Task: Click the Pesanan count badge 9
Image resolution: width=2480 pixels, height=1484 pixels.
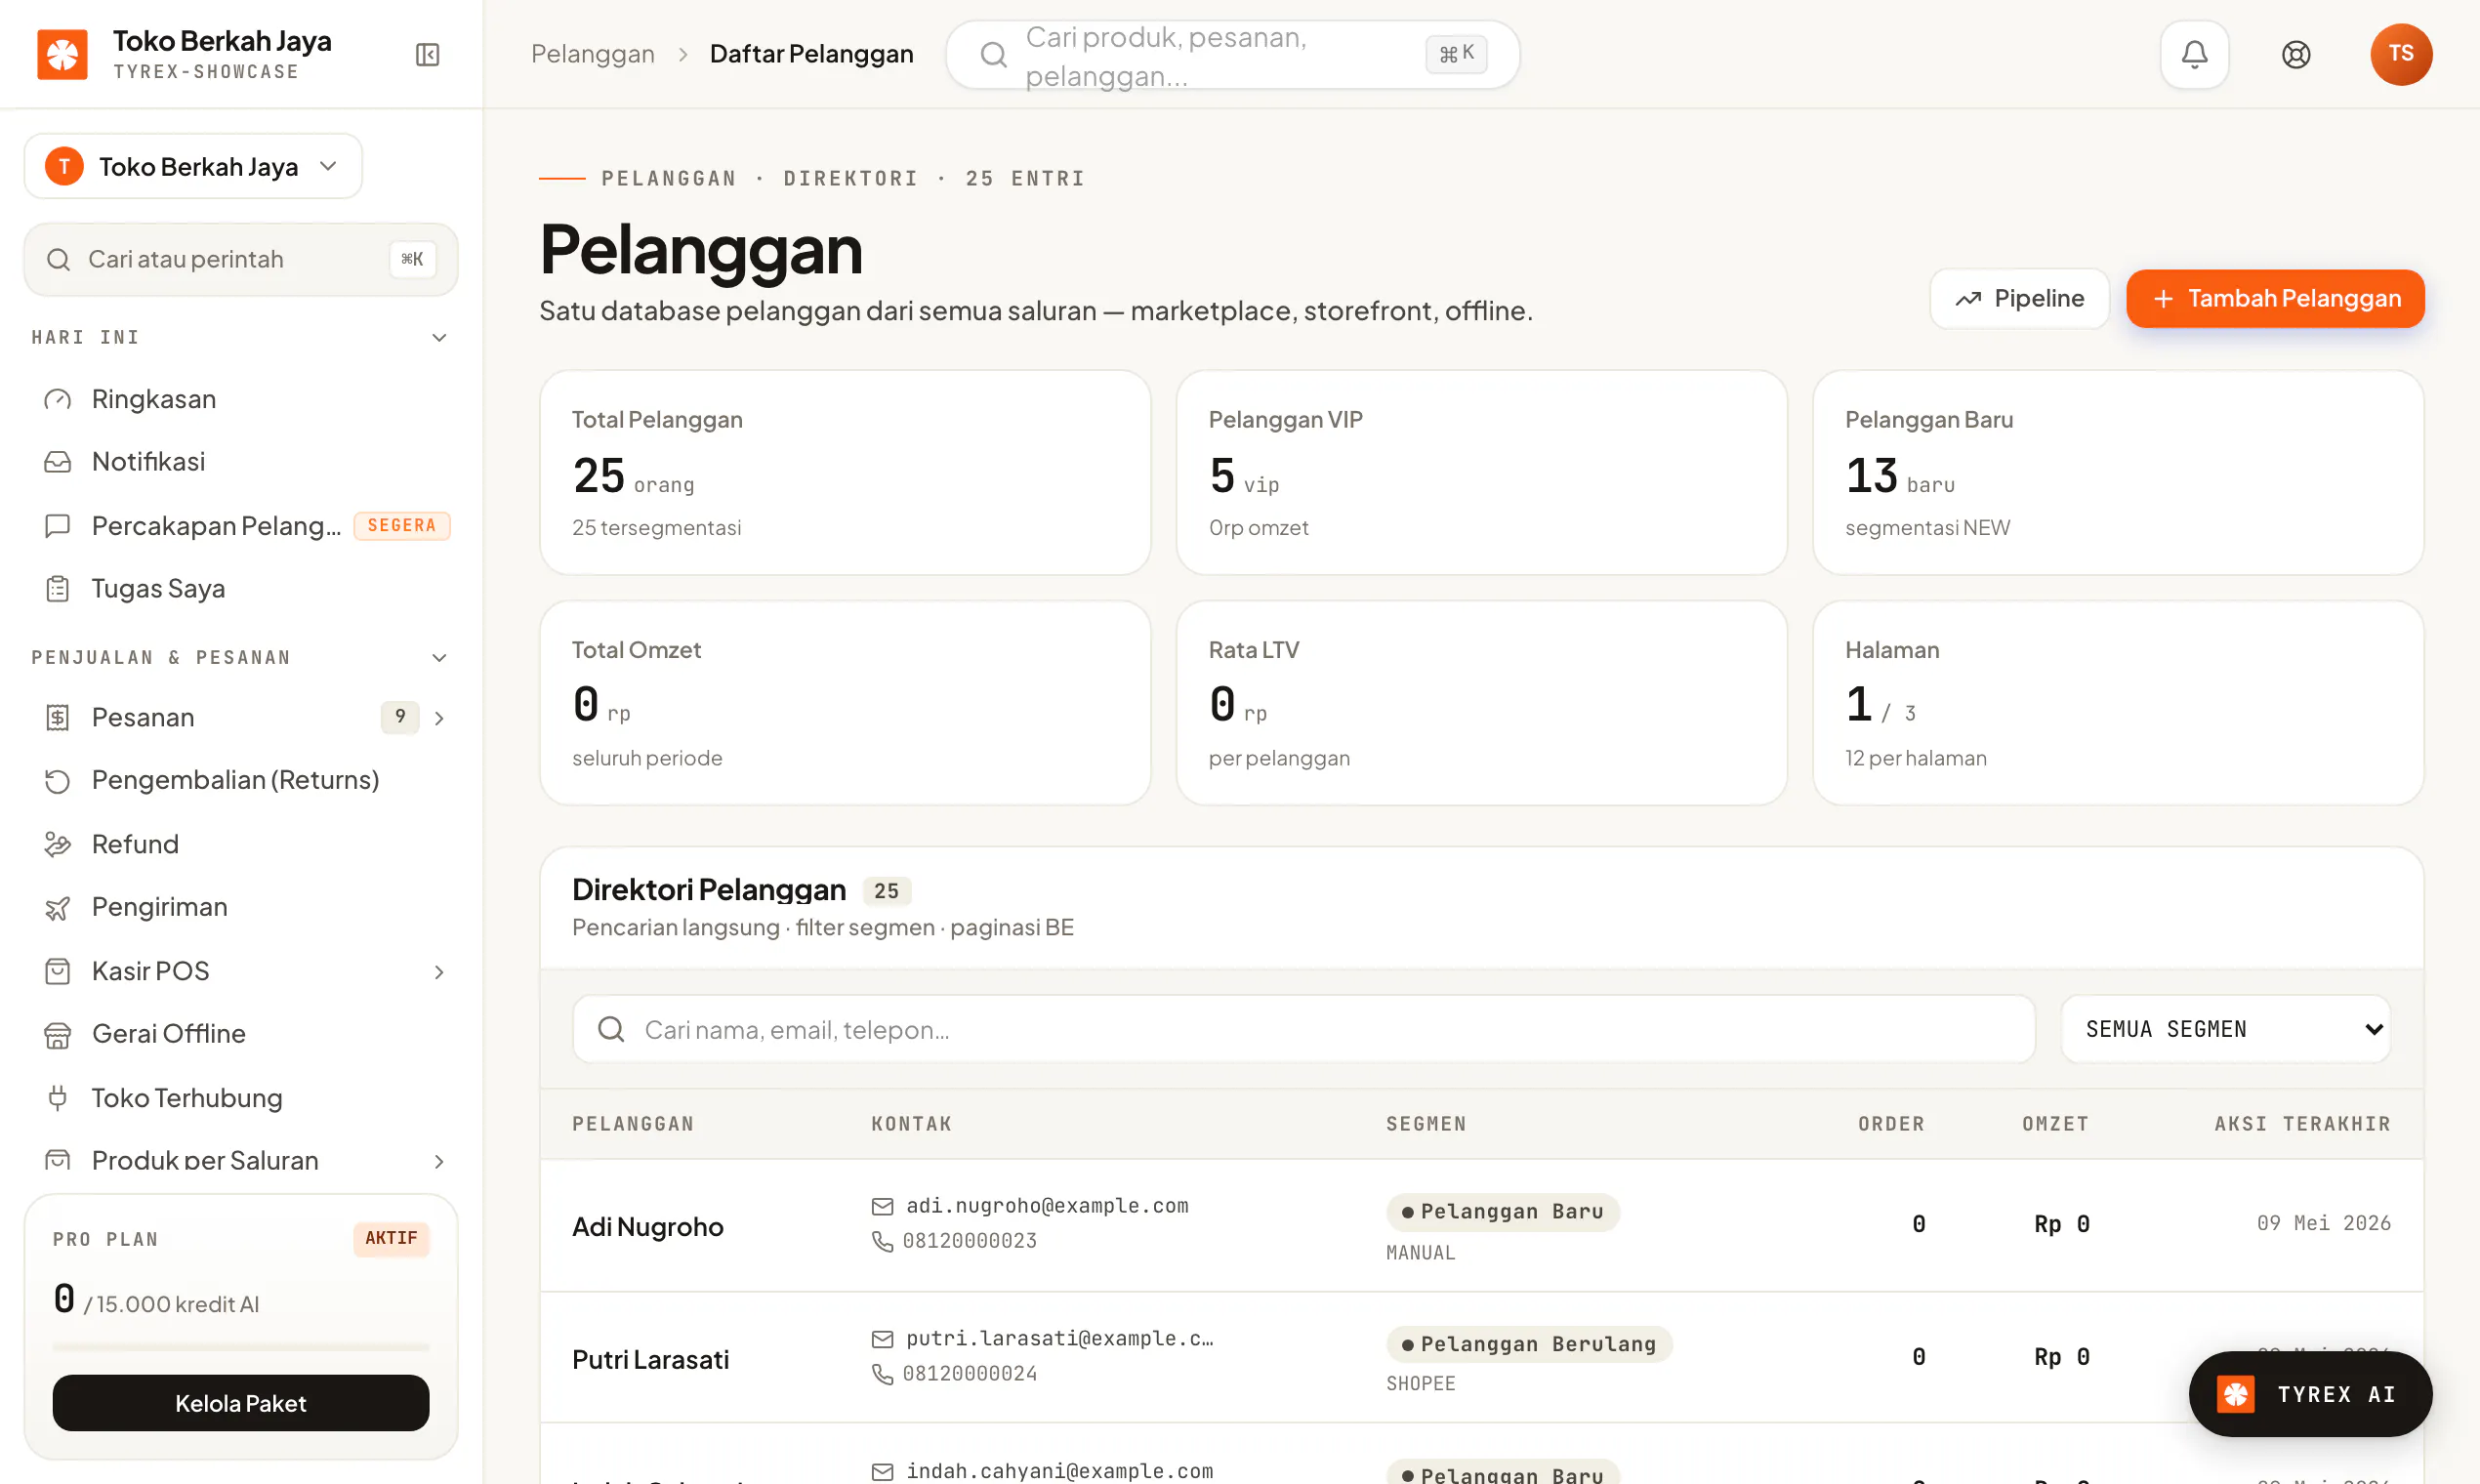Action: 400,717
